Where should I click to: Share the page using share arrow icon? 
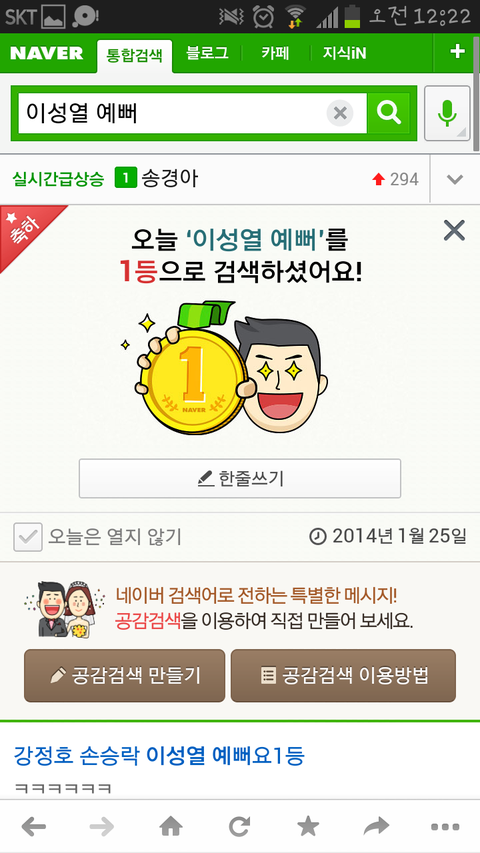(377, 827)
